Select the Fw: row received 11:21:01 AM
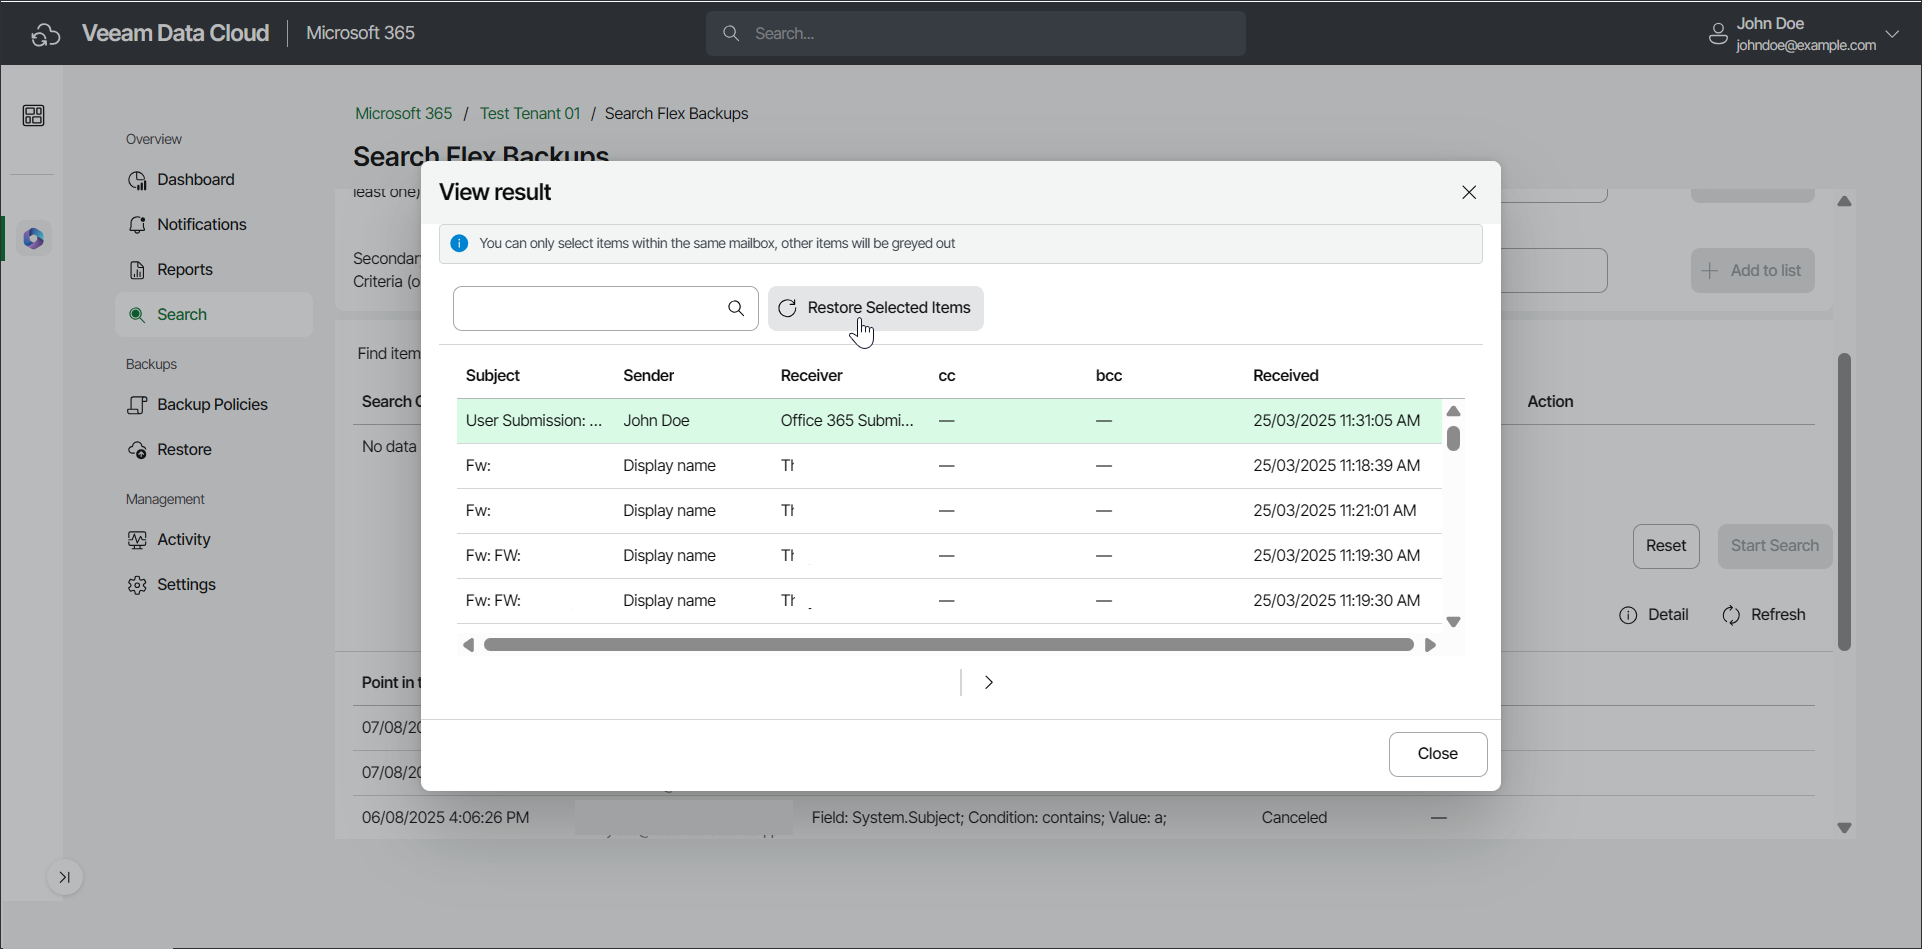 949,511
